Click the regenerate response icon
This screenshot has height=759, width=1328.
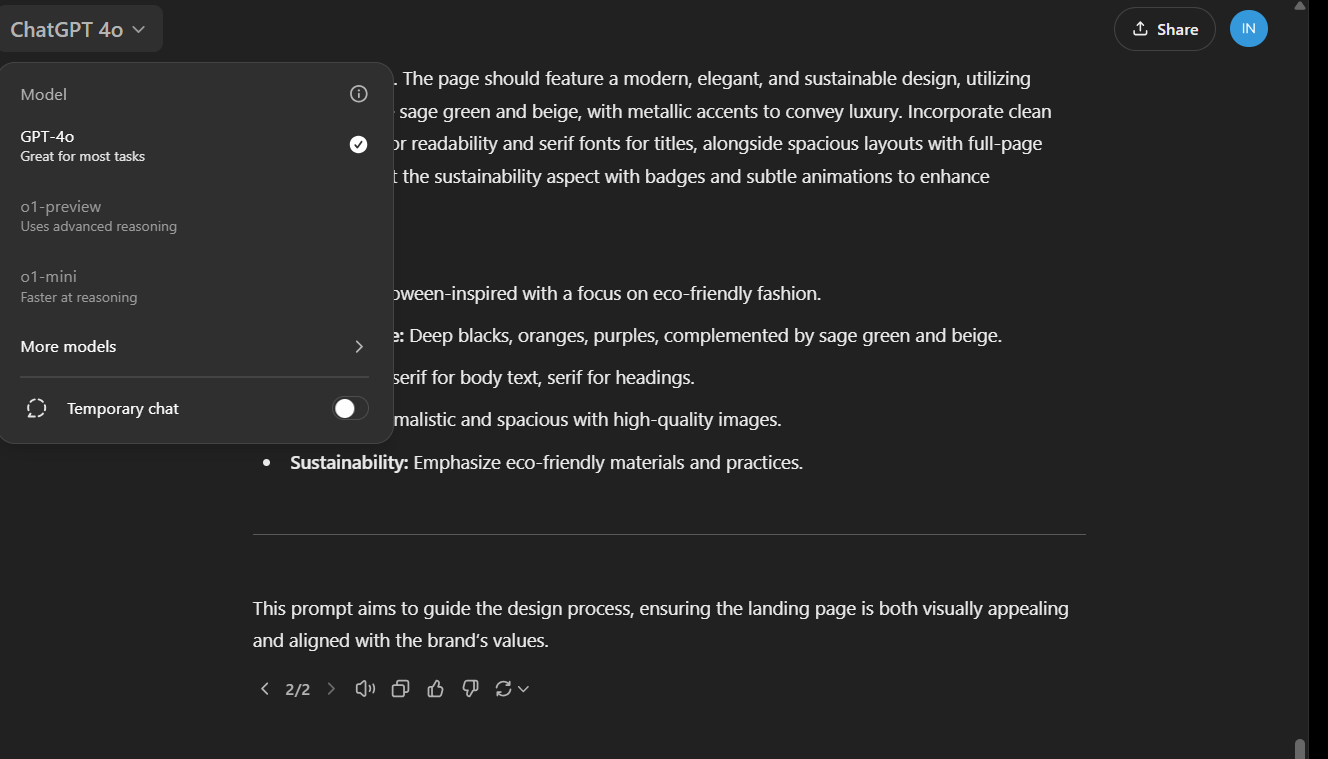503,688
